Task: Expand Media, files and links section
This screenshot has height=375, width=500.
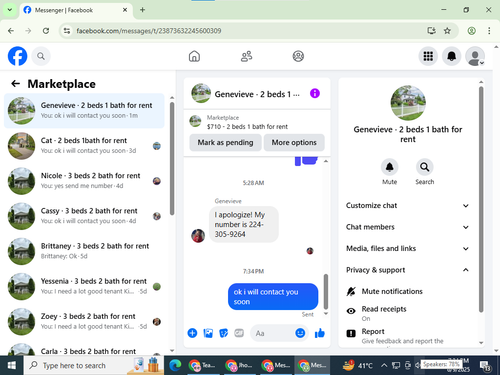Action: [x=407, y=248]
